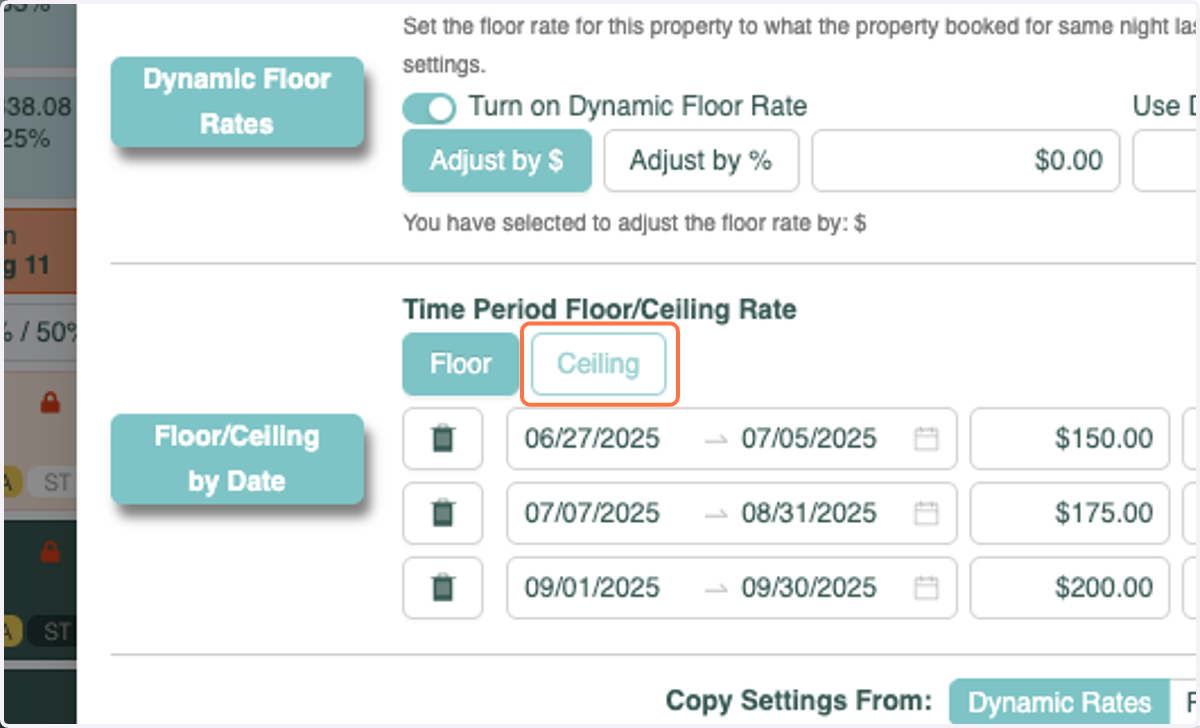Delete the 09/01/2025 floor rate row

point(443,588)
